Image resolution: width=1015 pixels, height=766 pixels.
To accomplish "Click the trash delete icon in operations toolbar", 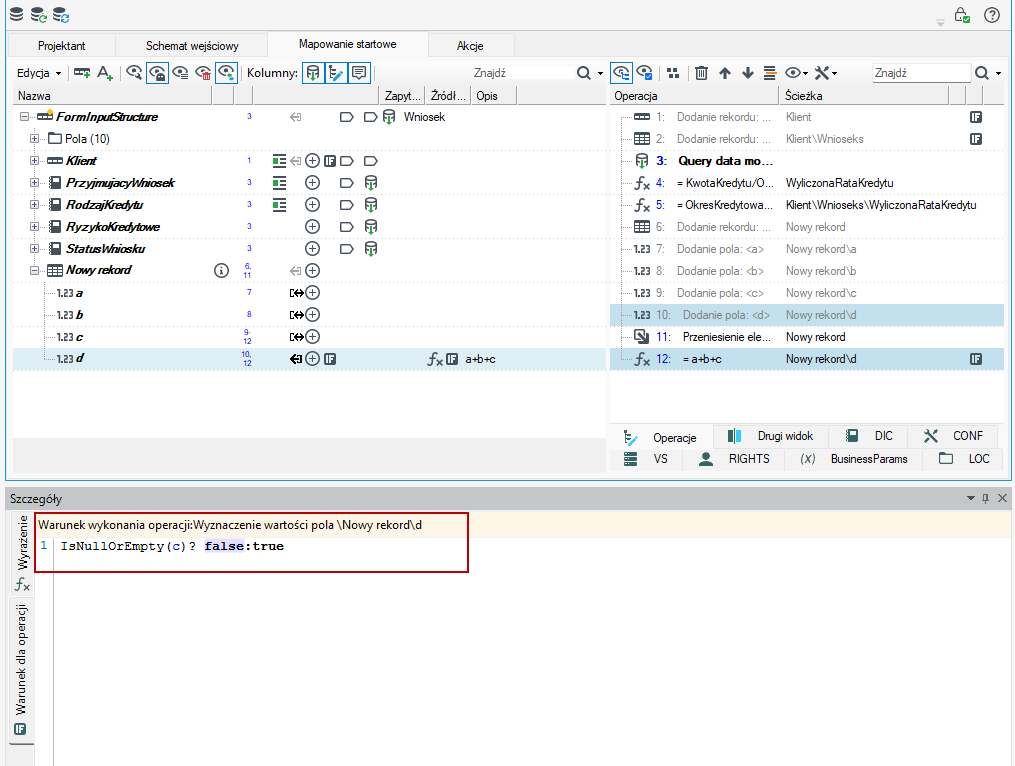I will (701, 73).
